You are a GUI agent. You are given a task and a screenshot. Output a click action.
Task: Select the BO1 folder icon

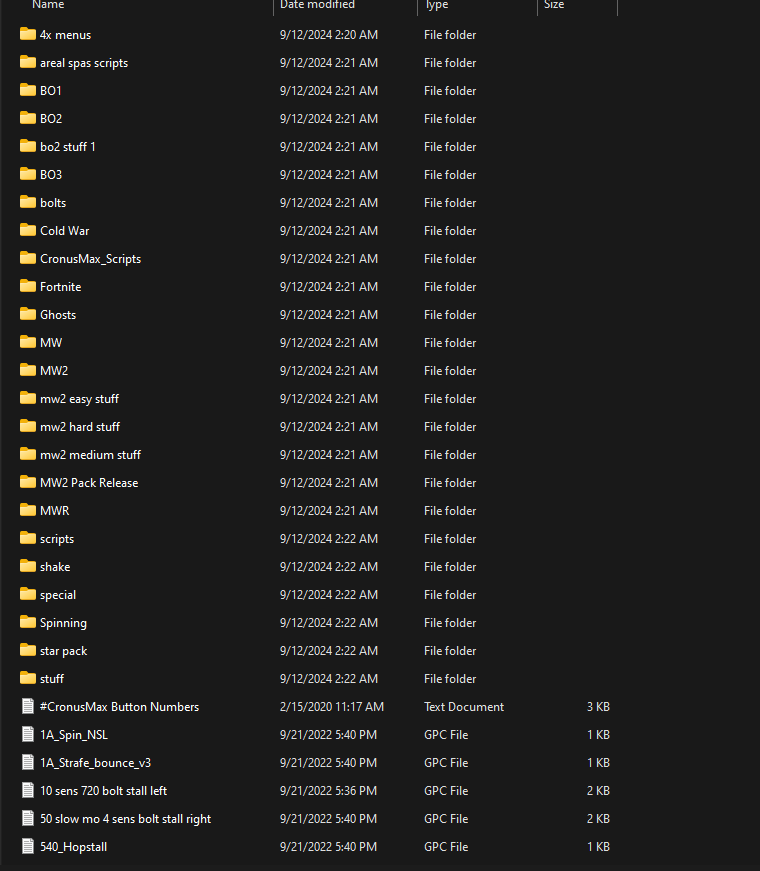coord(28,90)
